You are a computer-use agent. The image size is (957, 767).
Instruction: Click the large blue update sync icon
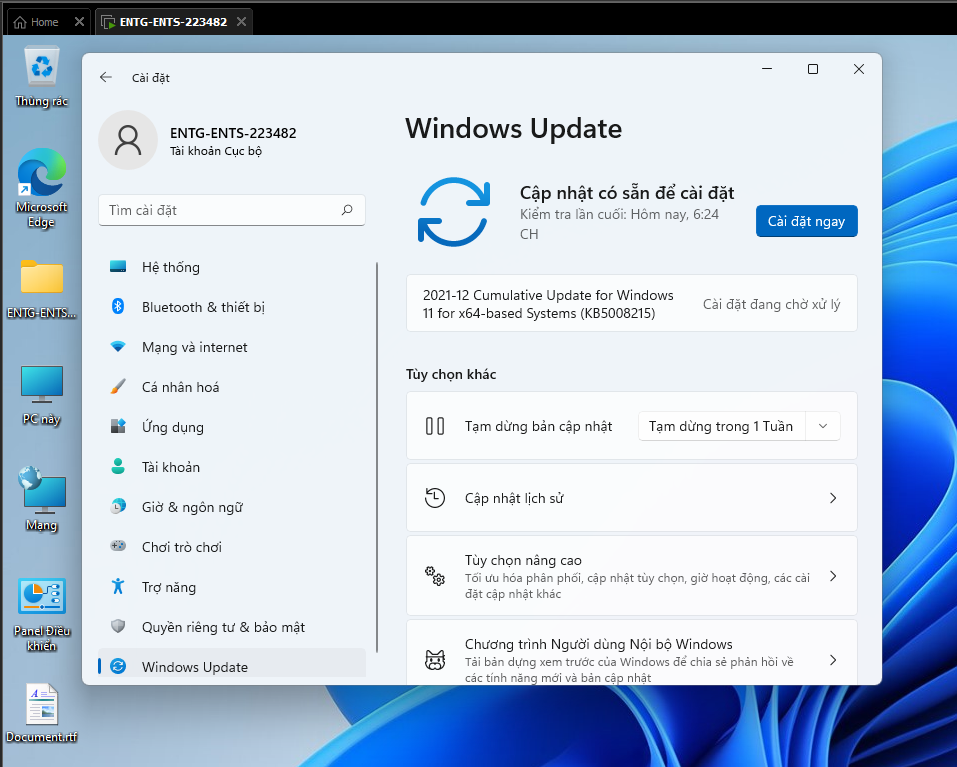(x=453, y=212)
